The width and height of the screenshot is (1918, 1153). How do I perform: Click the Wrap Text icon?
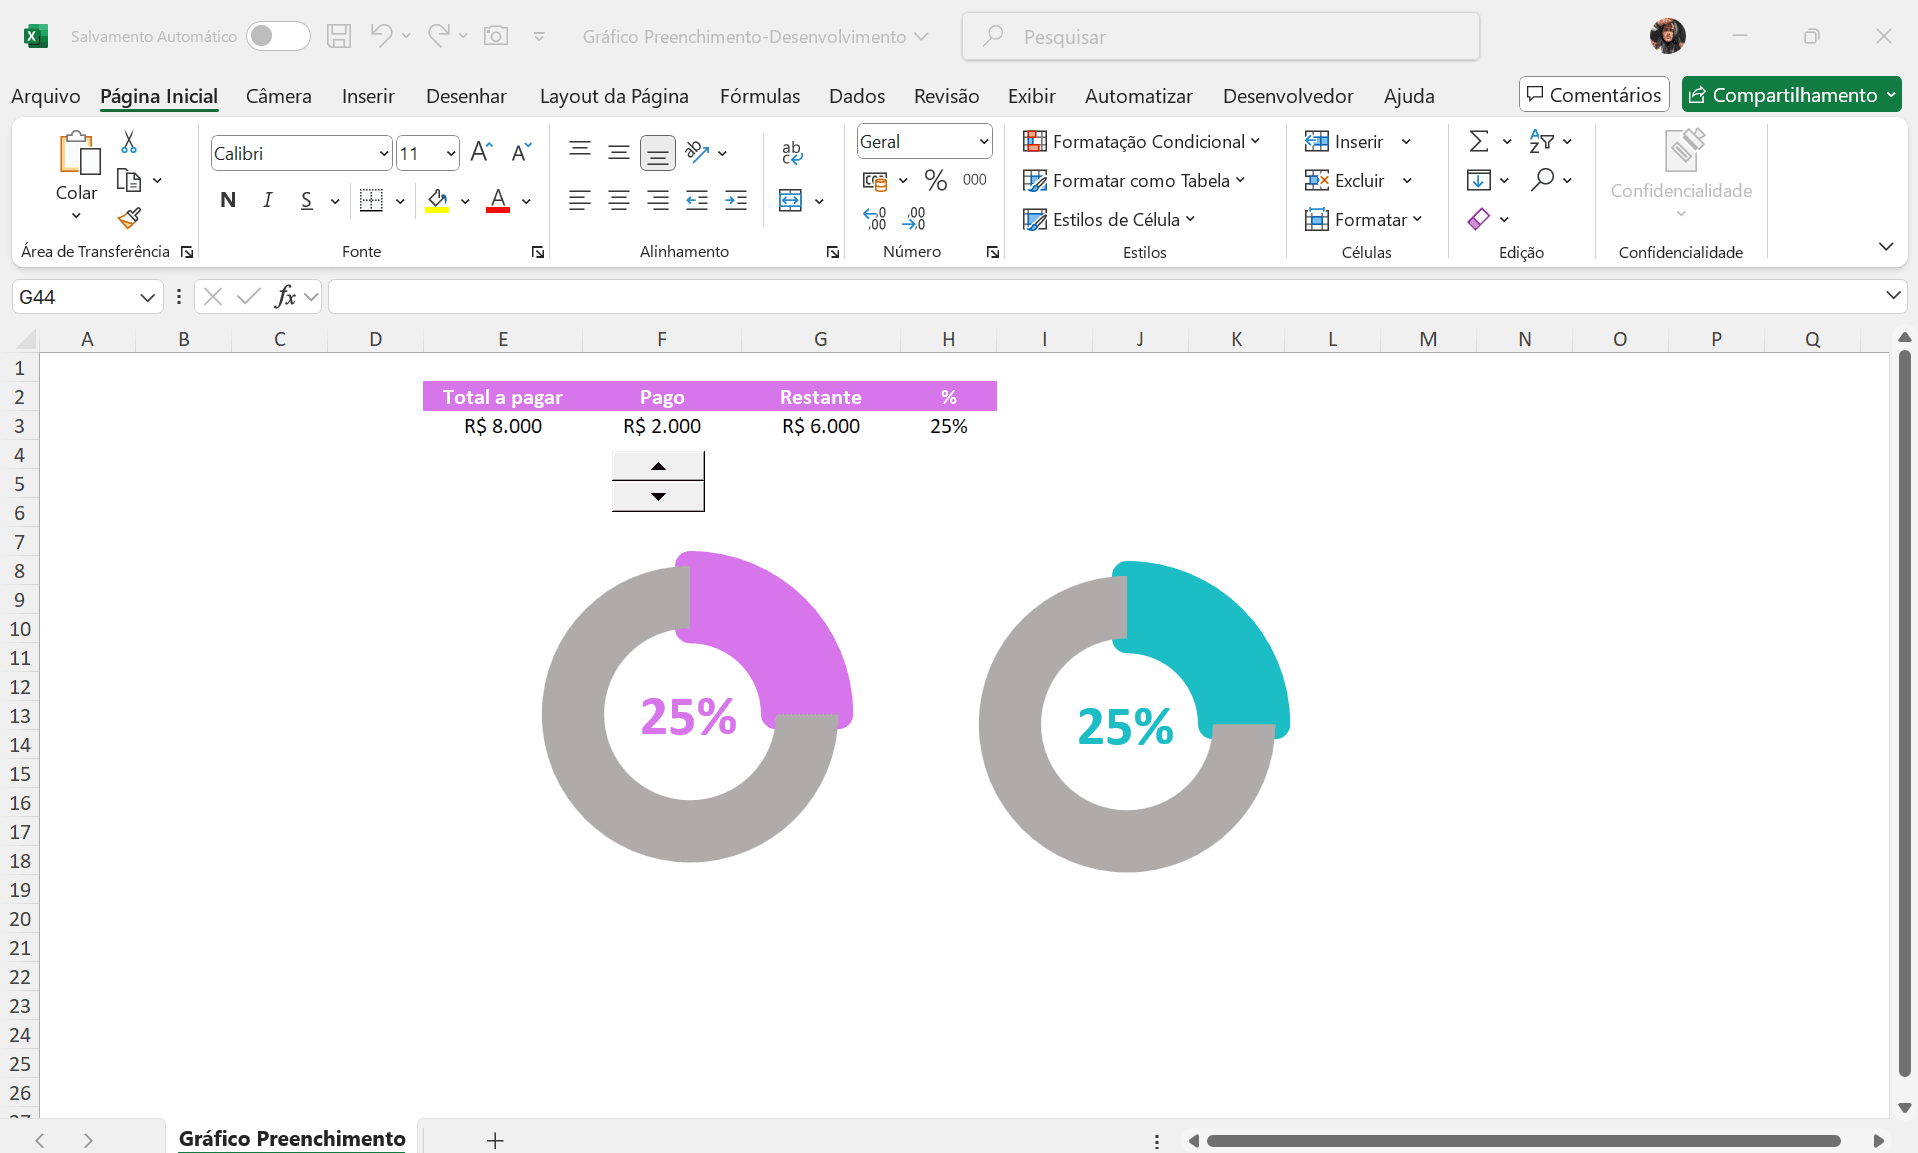click(791, 152)
